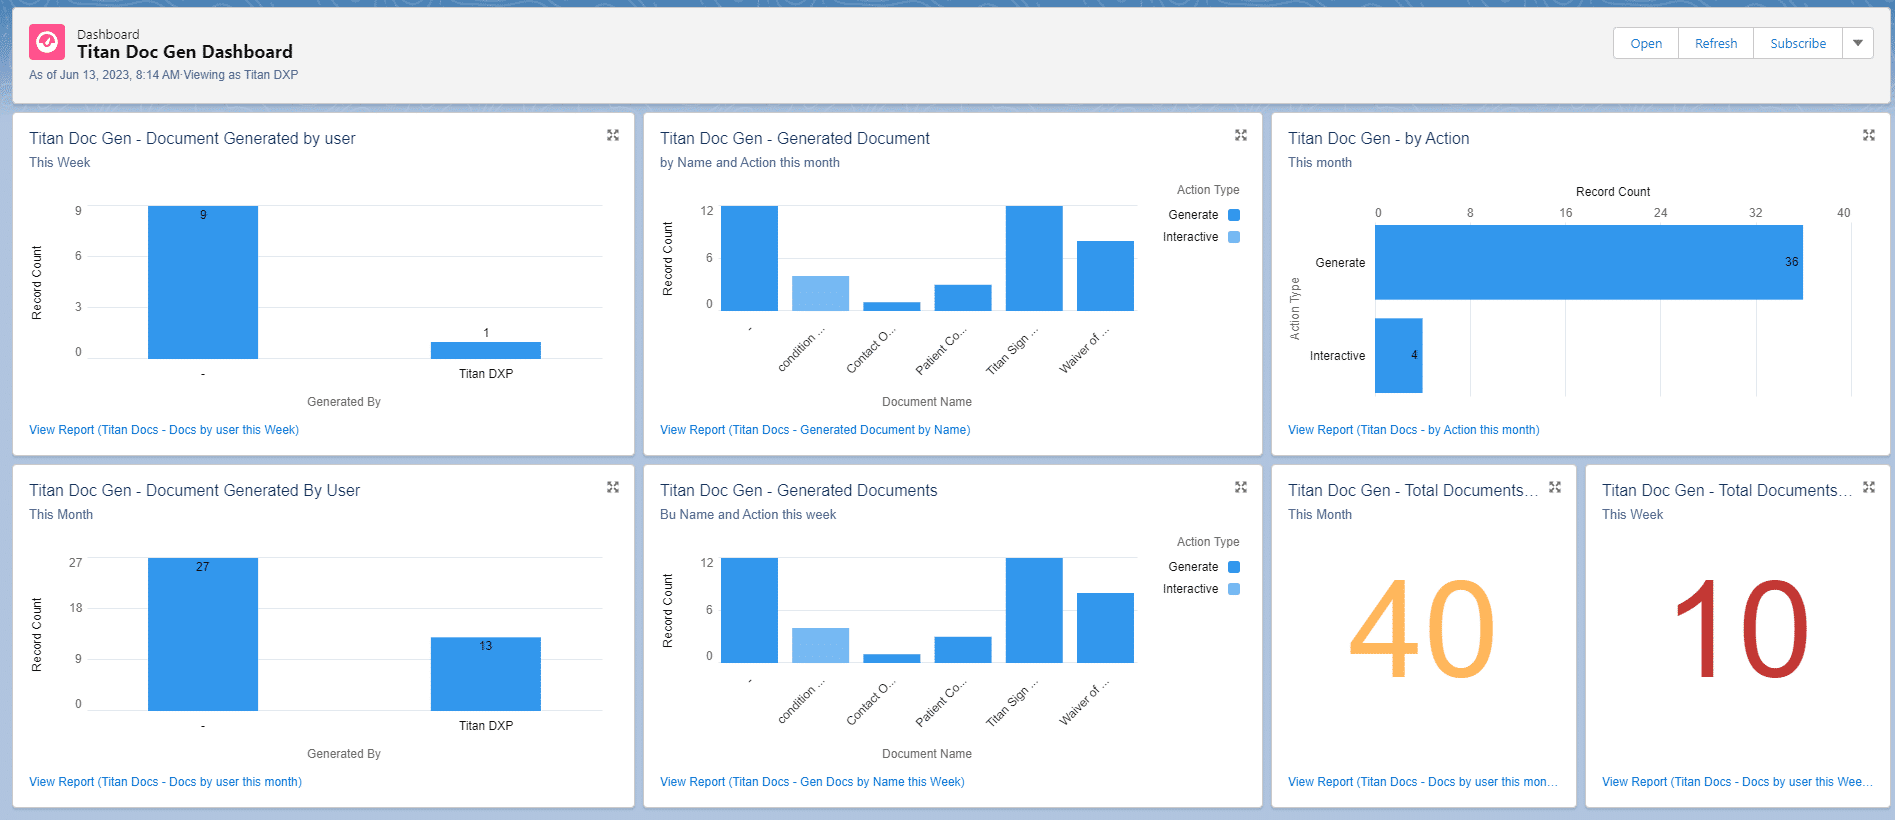Expand the Document Generated By User This Month widget
The height and width of the screenshot is (820, 1895).
[613, 487]
